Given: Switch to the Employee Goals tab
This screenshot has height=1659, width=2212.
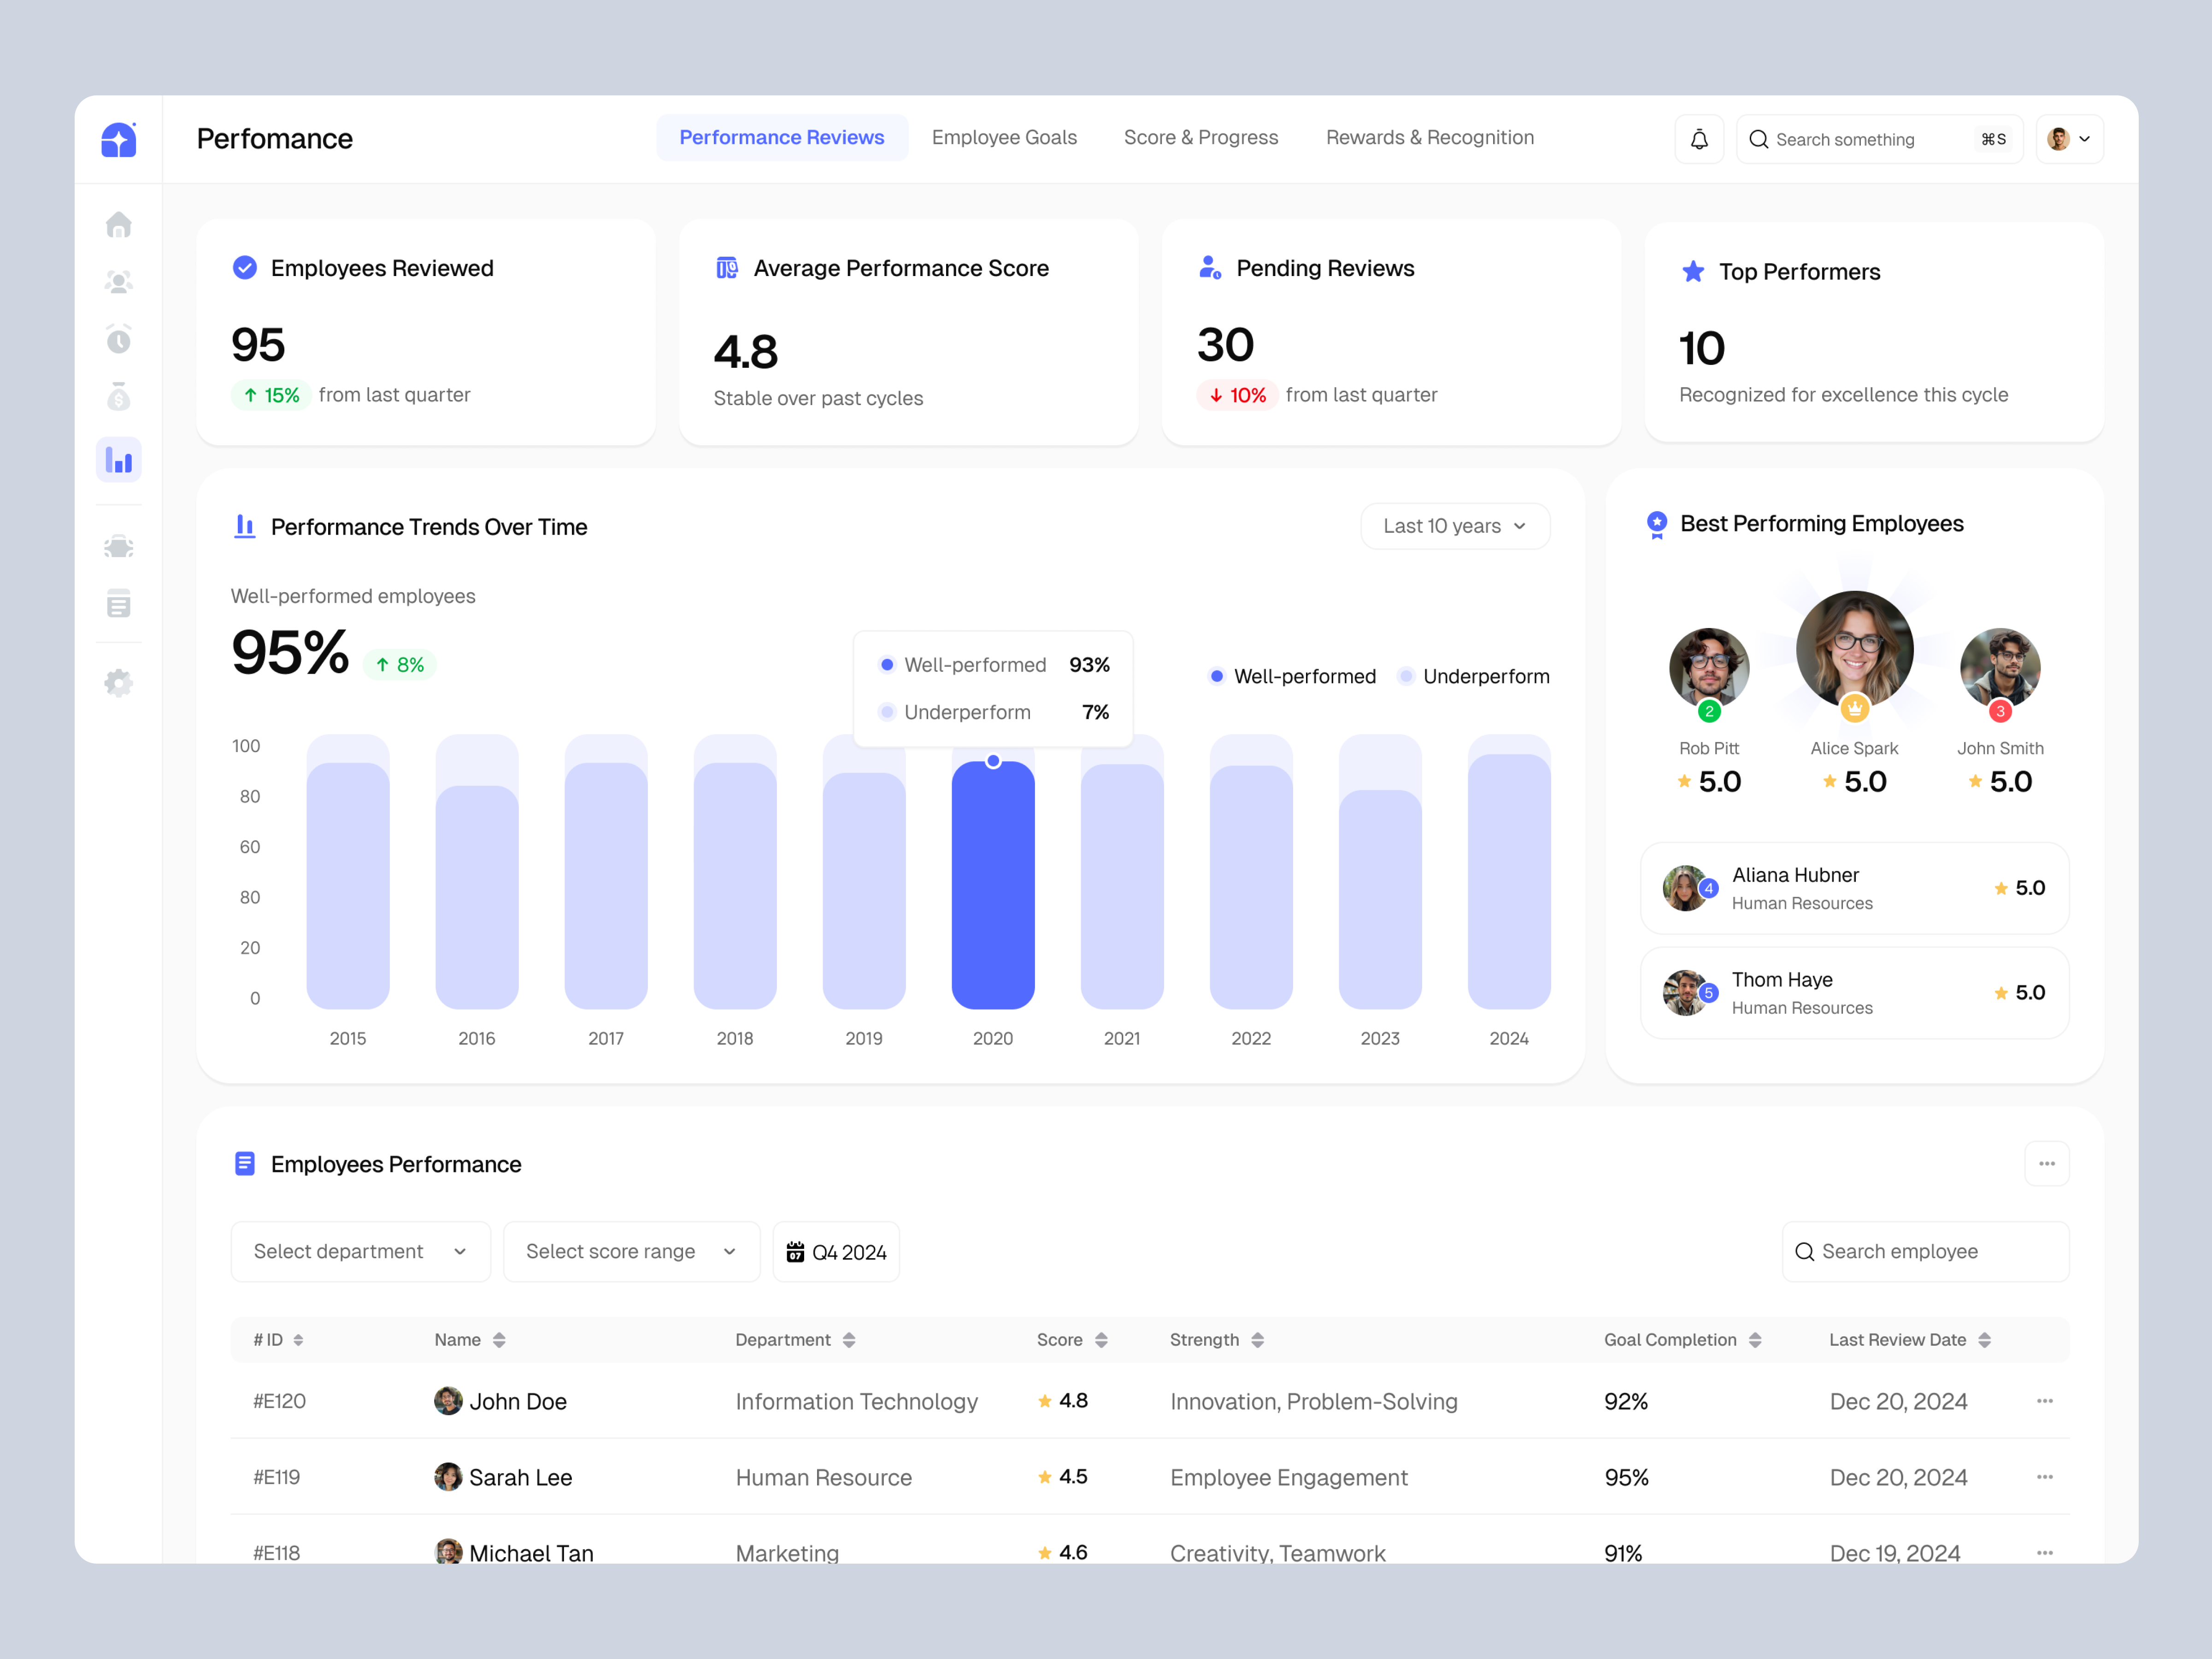Looking at the screenshot, I should (1004, 137).
